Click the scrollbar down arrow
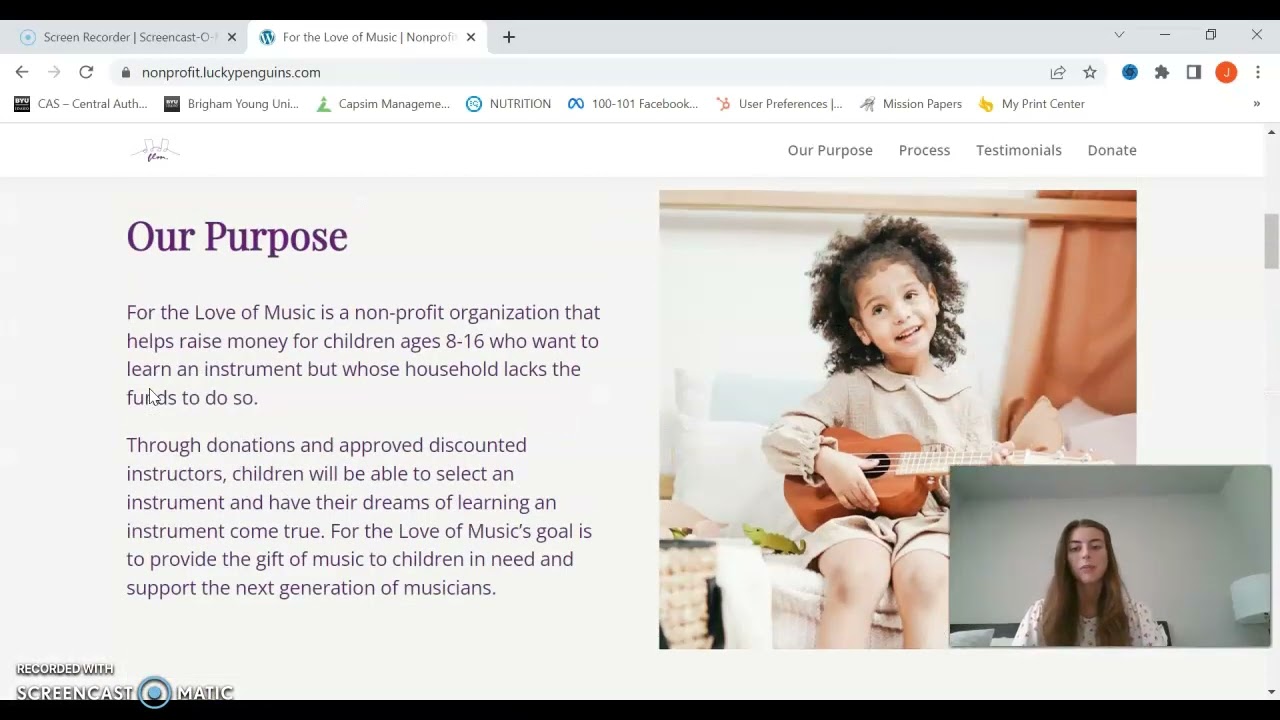 pyautogui.click(x=1272, y=692)
